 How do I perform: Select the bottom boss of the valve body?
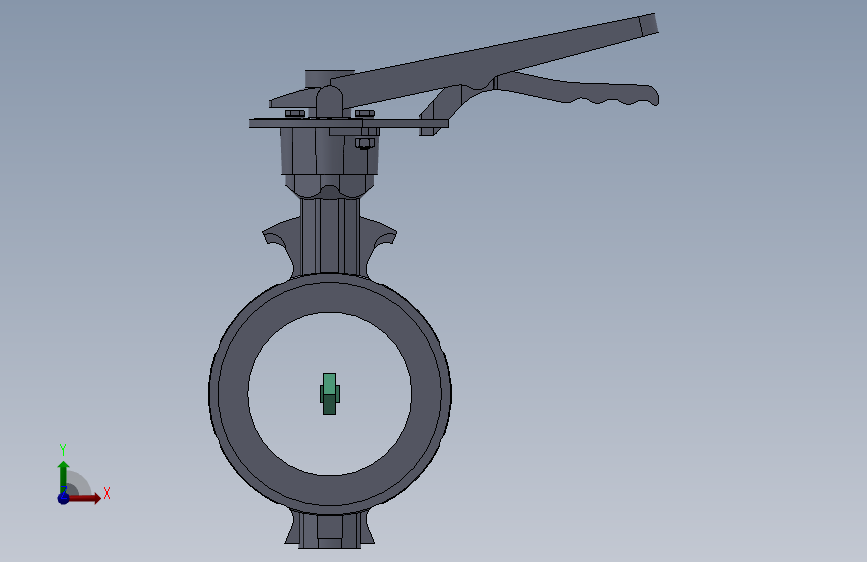[330, 530]
